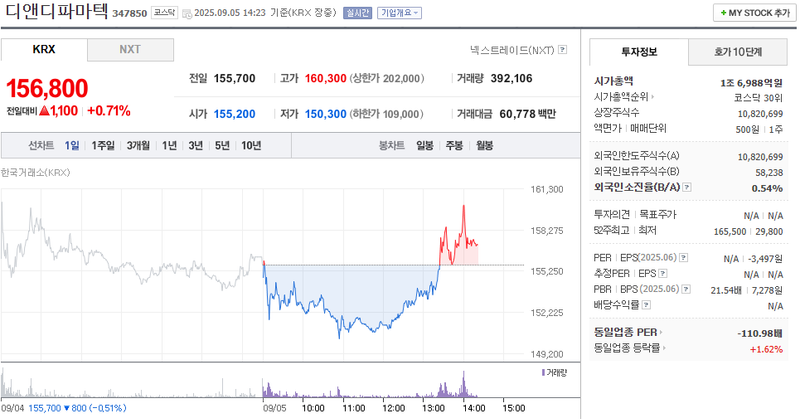Click current price 156,800
800x419 pixels.
(47, 88)
